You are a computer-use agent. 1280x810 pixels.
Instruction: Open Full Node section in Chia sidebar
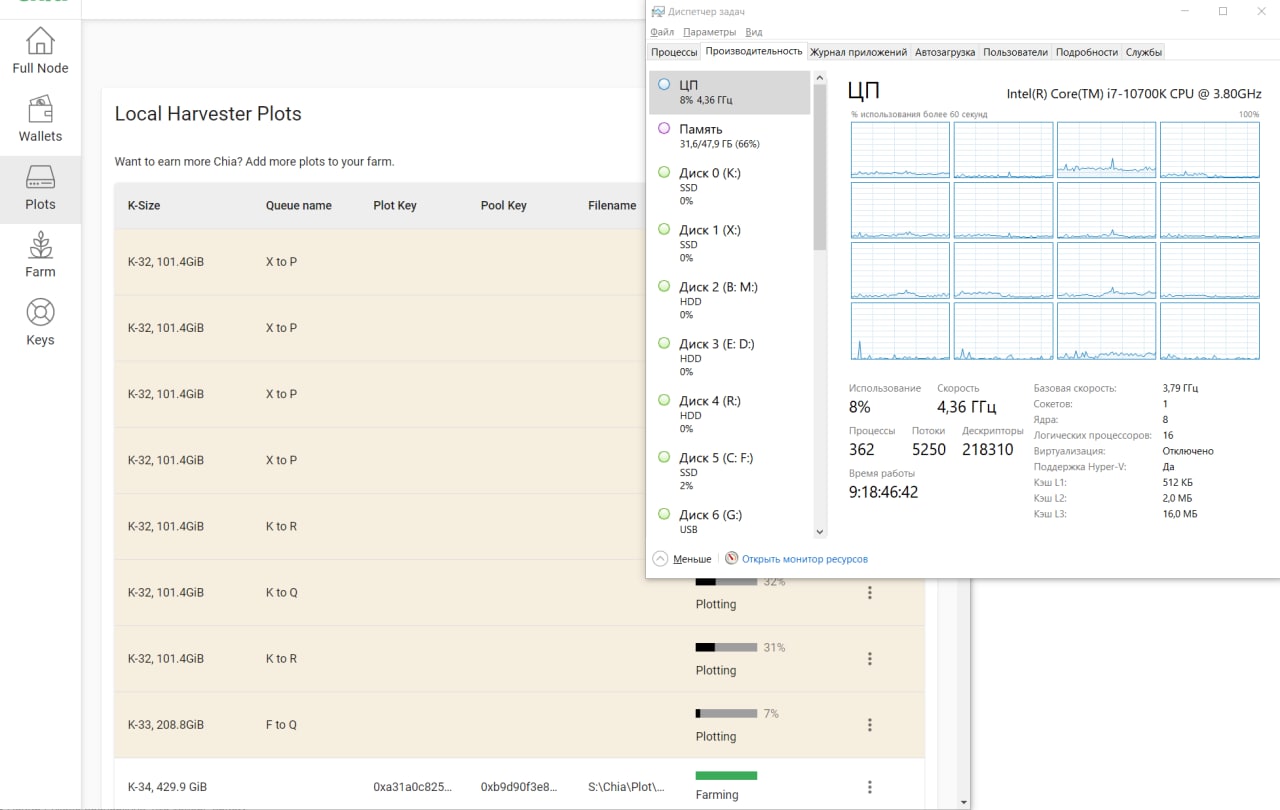pyautogui.click(x=40, y=52)
